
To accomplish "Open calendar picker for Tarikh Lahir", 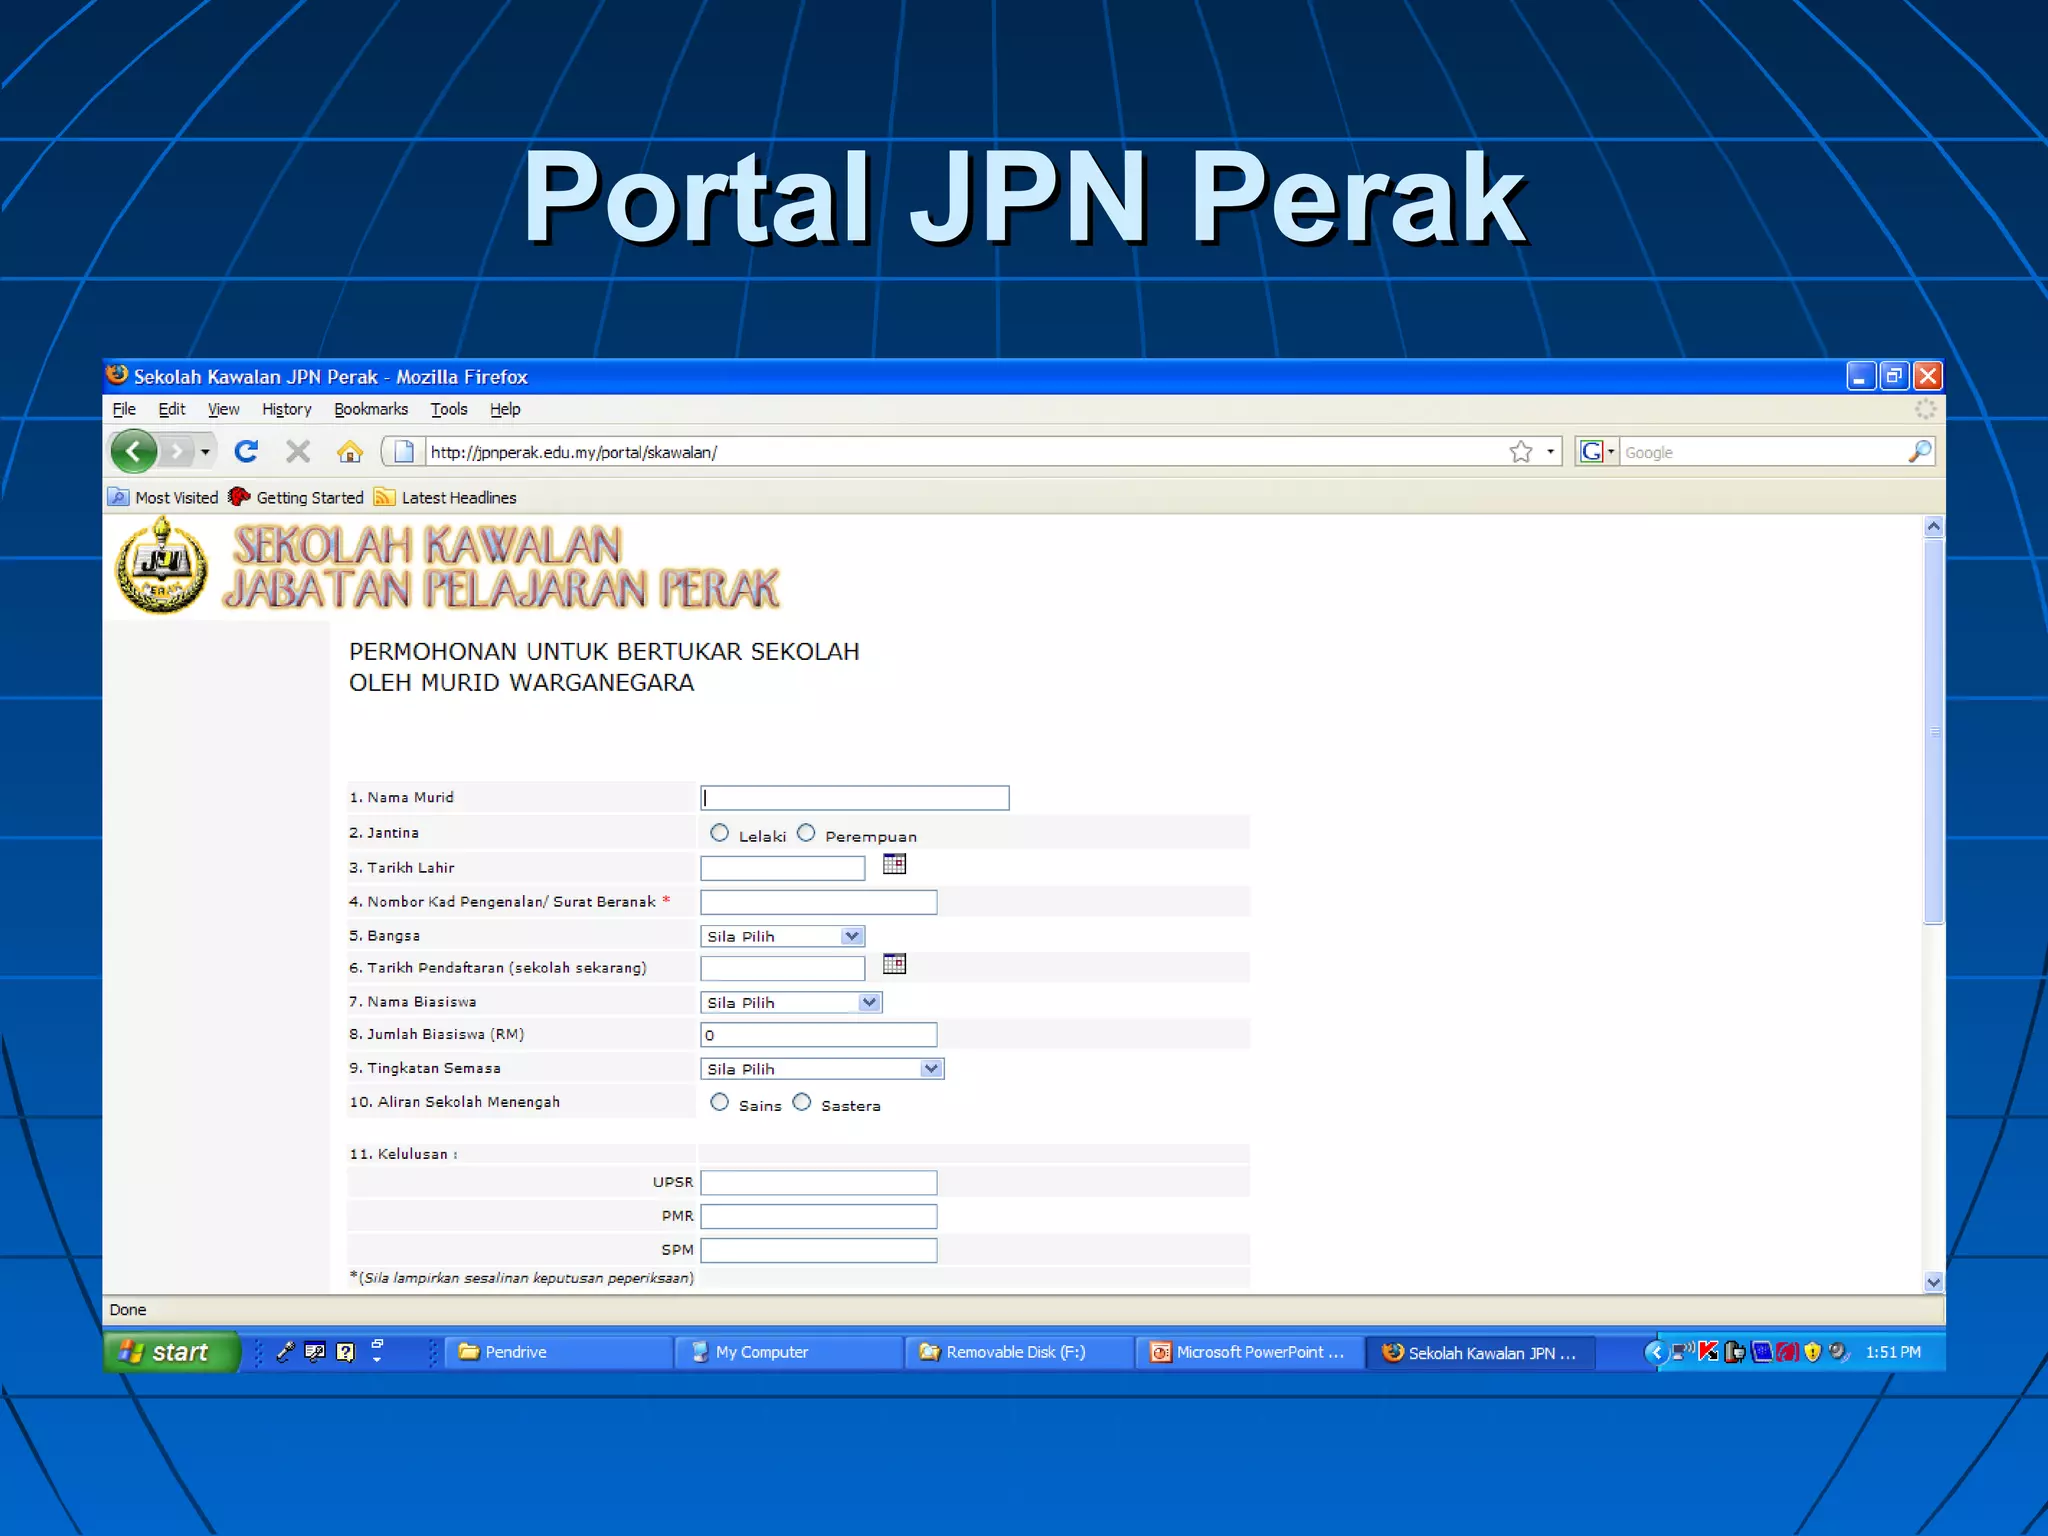I will coord(894,864).
